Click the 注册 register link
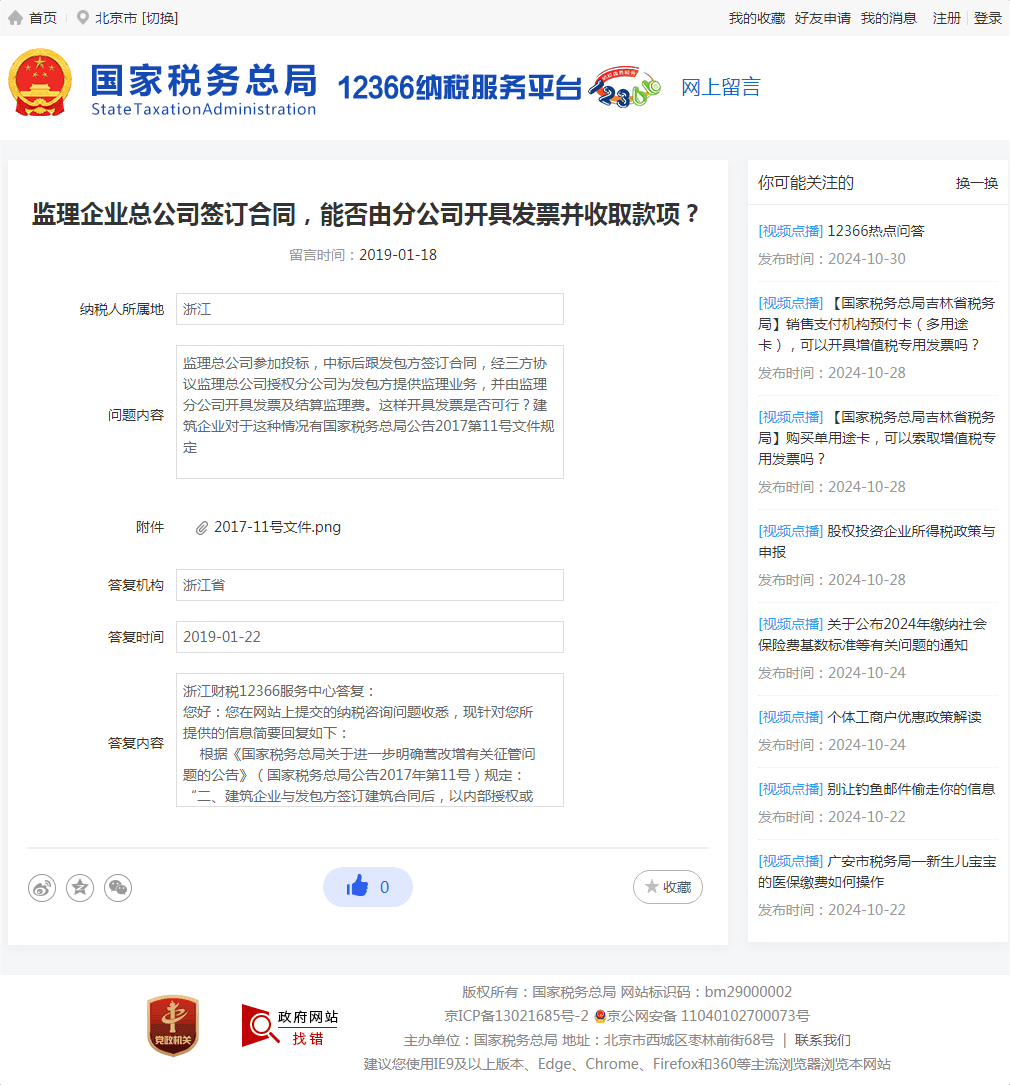 [946, 18]
